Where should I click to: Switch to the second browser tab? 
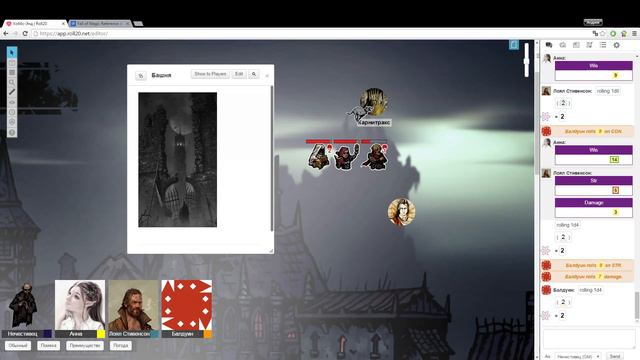pos(100,24)
